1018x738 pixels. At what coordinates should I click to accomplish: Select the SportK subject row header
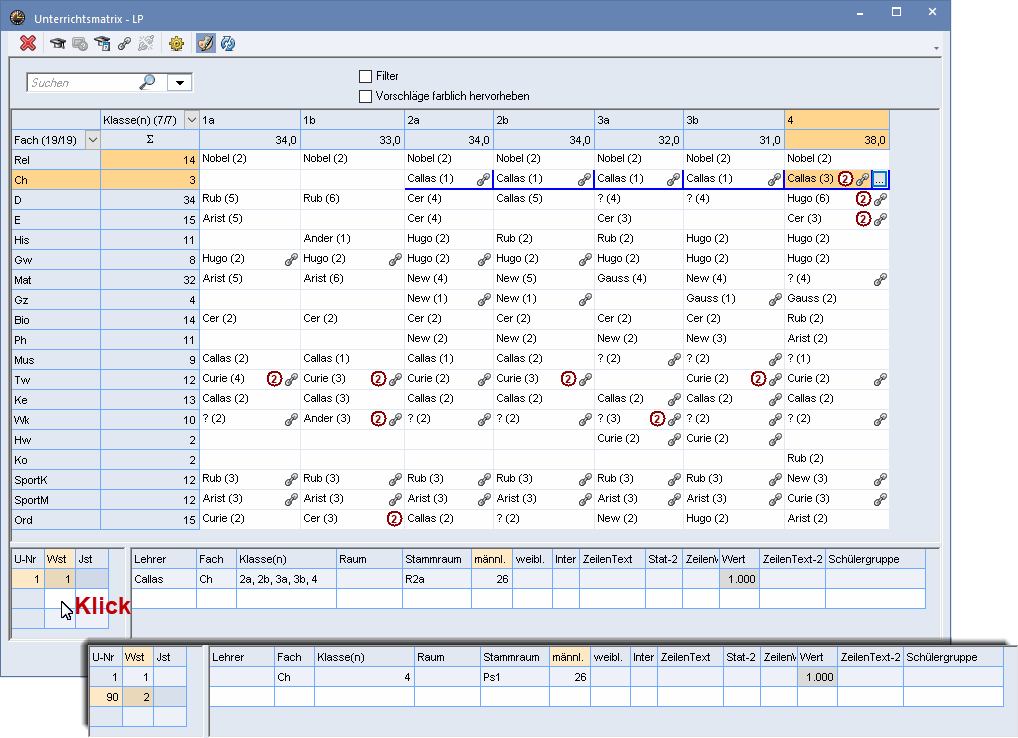(56, 480)
